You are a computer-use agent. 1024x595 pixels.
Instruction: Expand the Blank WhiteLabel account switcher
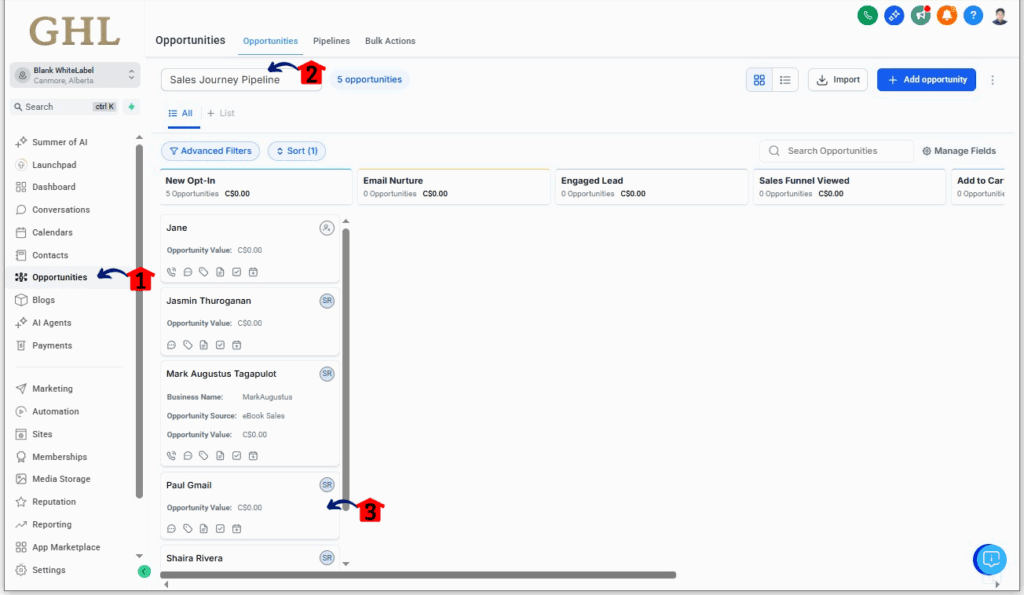[74, 75]
